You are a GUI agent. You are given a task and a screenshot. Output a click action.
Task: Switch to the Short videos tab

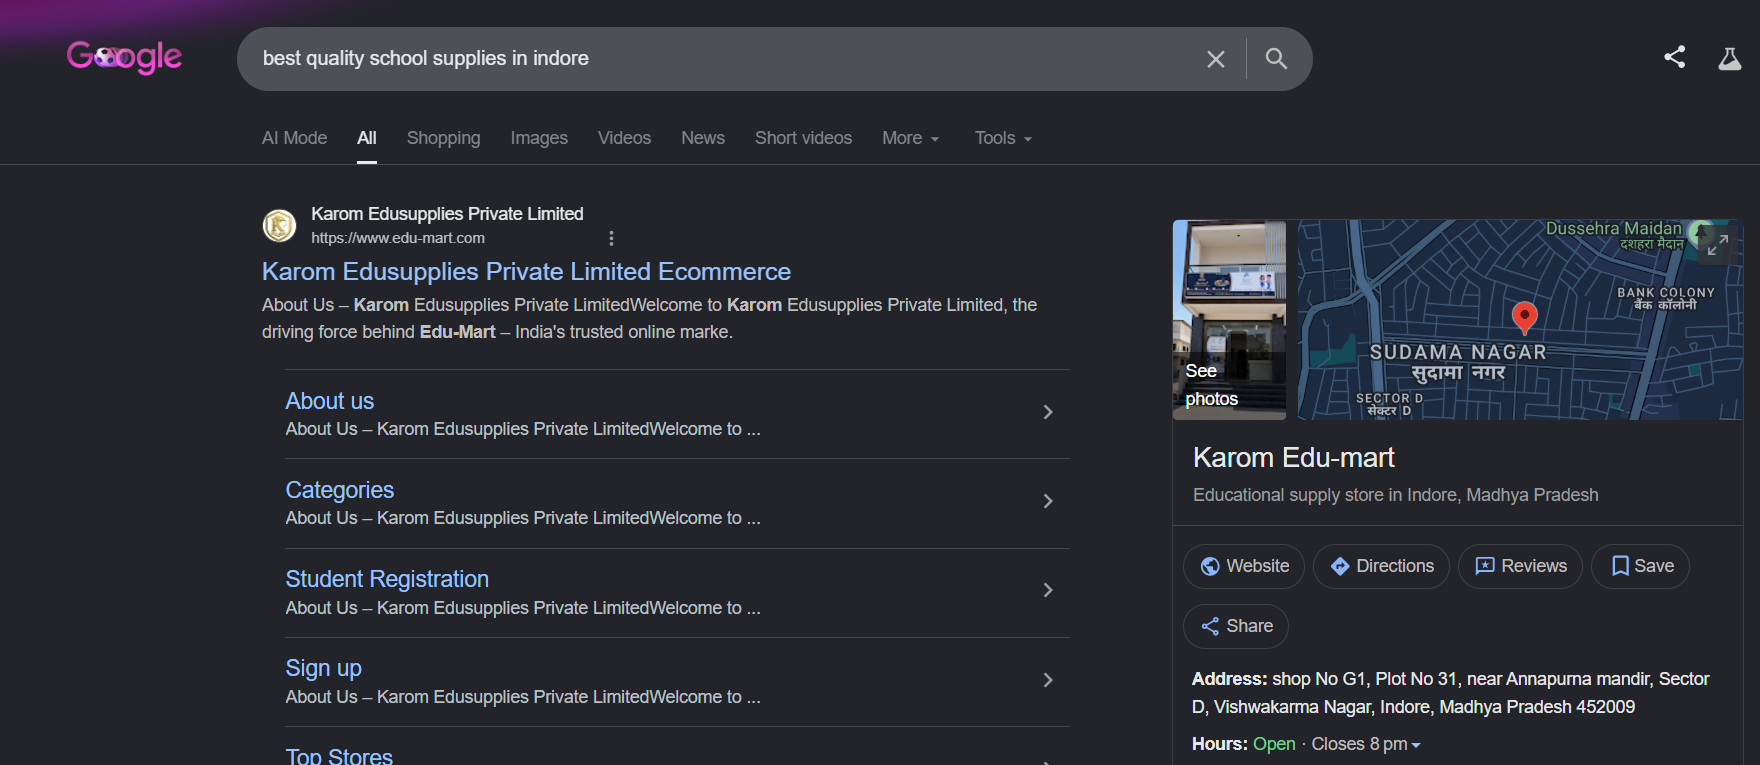pyautogui.click(x=803, y=138)
